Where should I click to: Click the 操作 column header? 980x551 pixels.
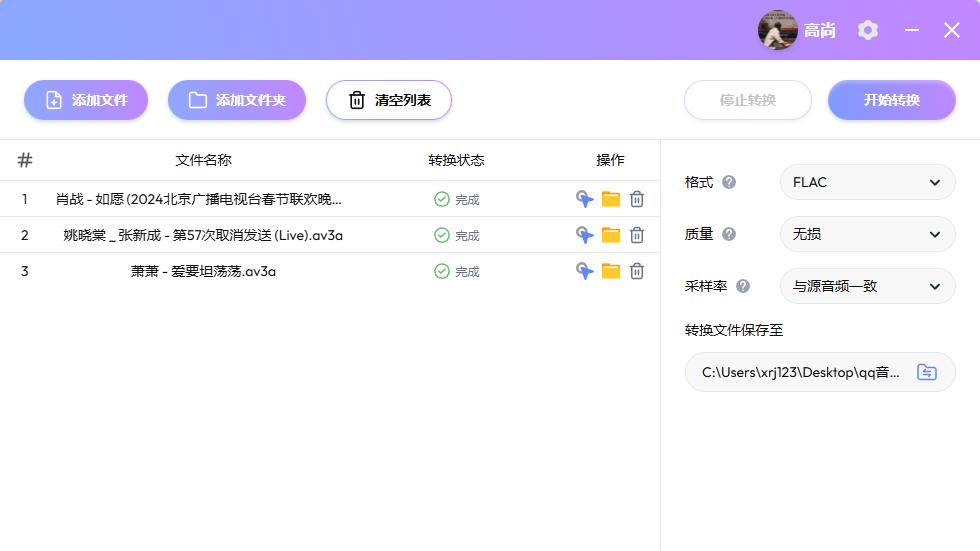(x=610, y=160)
